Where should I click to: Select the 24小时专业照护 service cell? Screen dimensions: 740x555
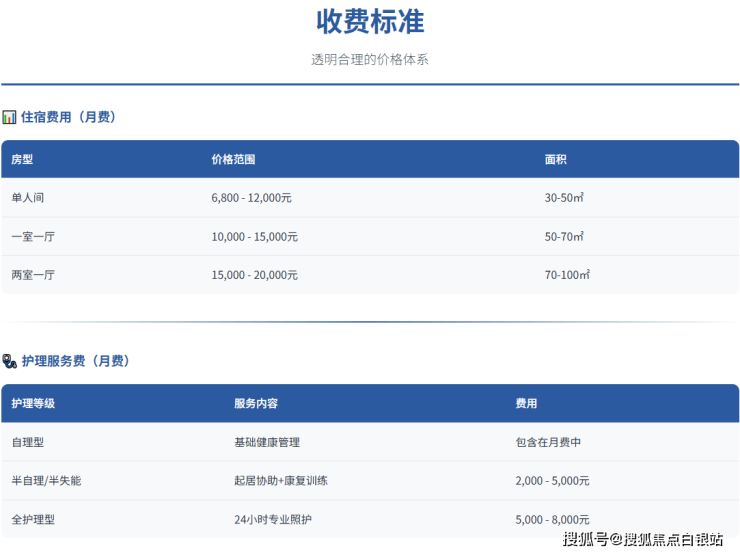(272, 520)
